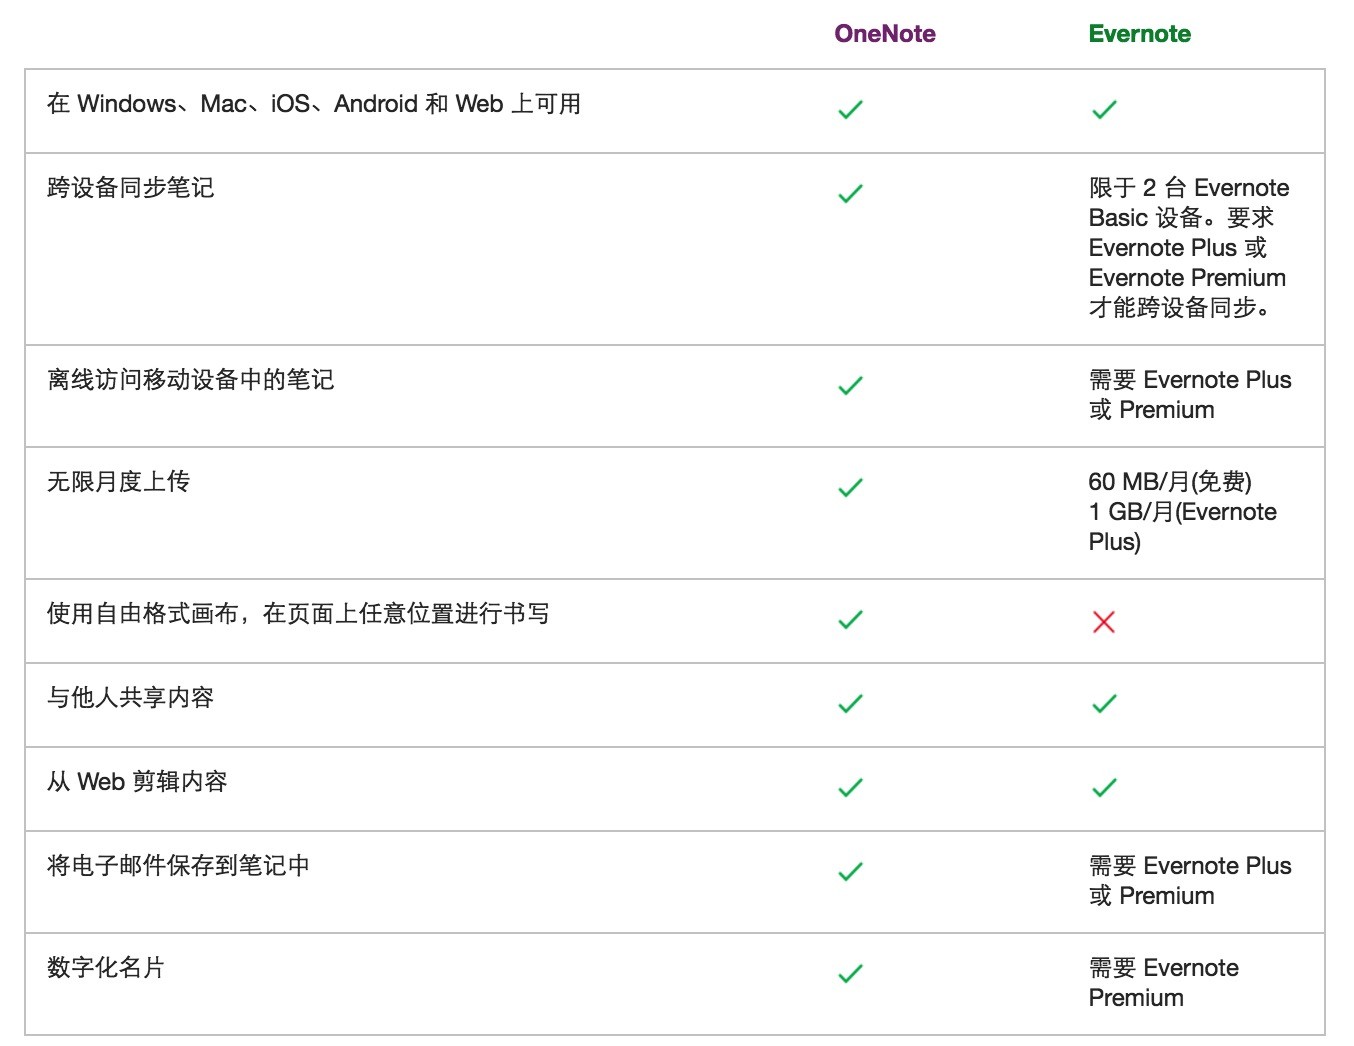Click OneNote checkmark for 使用自由格式画布 row
The image size is (1354, 1046).
[850, 619]
